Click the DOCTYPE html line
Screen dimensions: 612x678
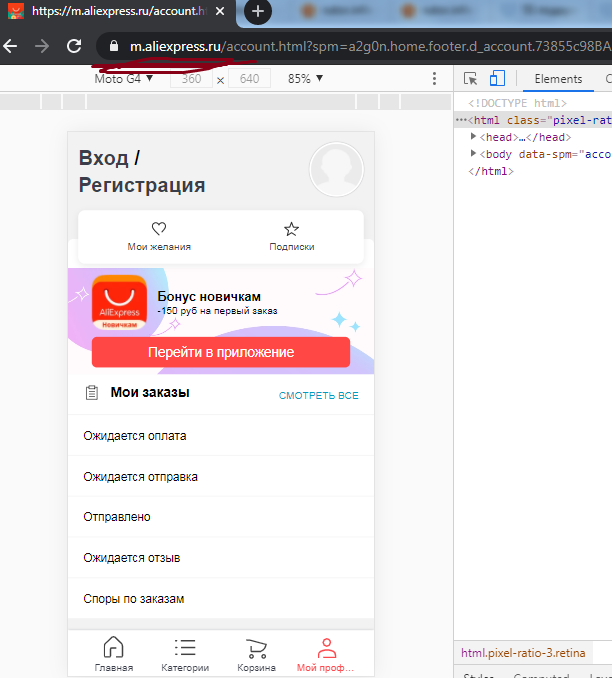pyautogui.click(x=517, y=103)
